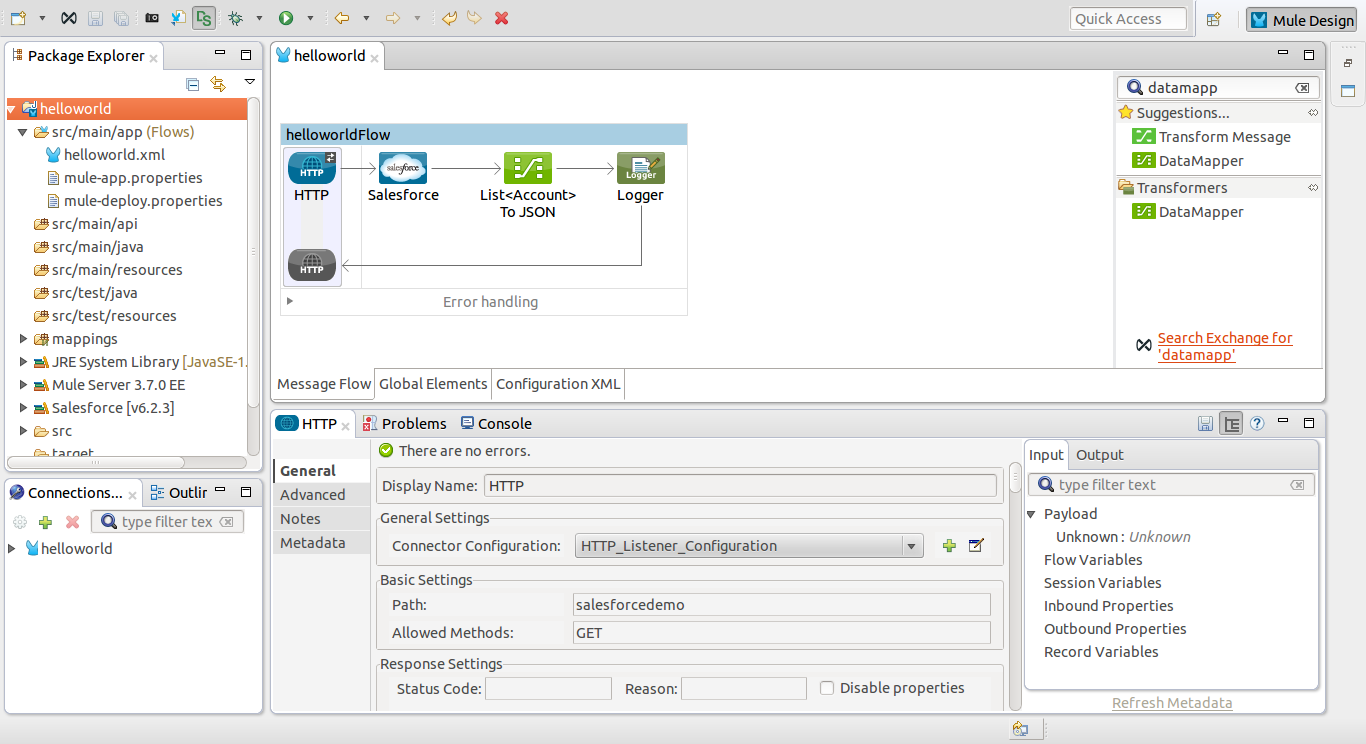Expand the JRE System Library node
Image resolution: width=1366 pixels, height=744 pixels.
point(24,362)
